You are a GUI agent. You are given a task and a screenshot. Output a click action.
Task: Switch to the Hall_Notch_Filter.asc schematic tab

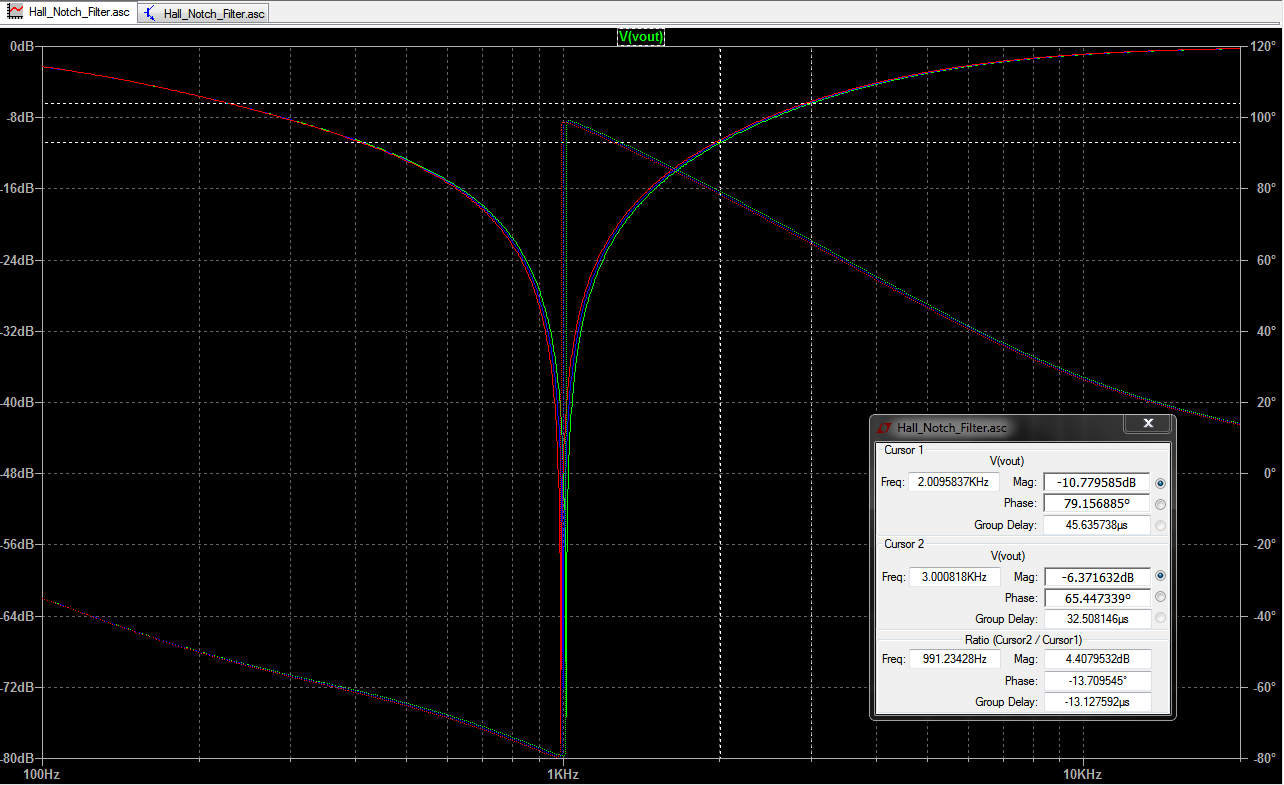[x=203, y=13]
